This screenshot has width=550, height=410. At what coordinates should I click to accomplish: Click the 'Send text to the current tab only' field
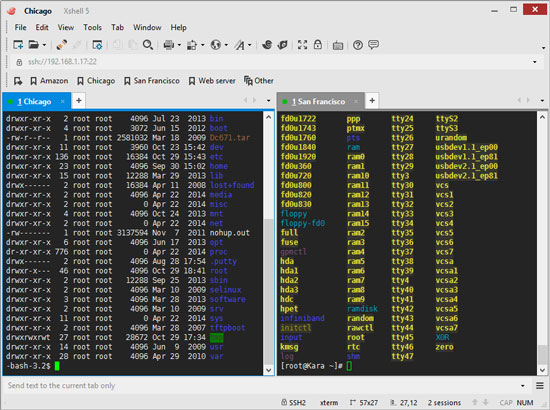click(x=261, y=386)
